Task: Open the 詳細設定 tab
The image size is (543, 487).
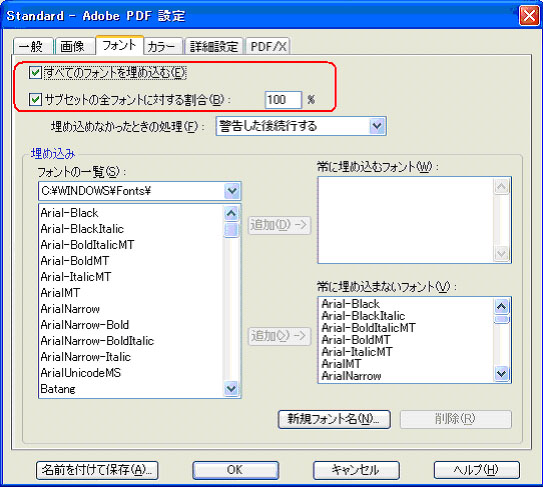Action: (215, 46)
